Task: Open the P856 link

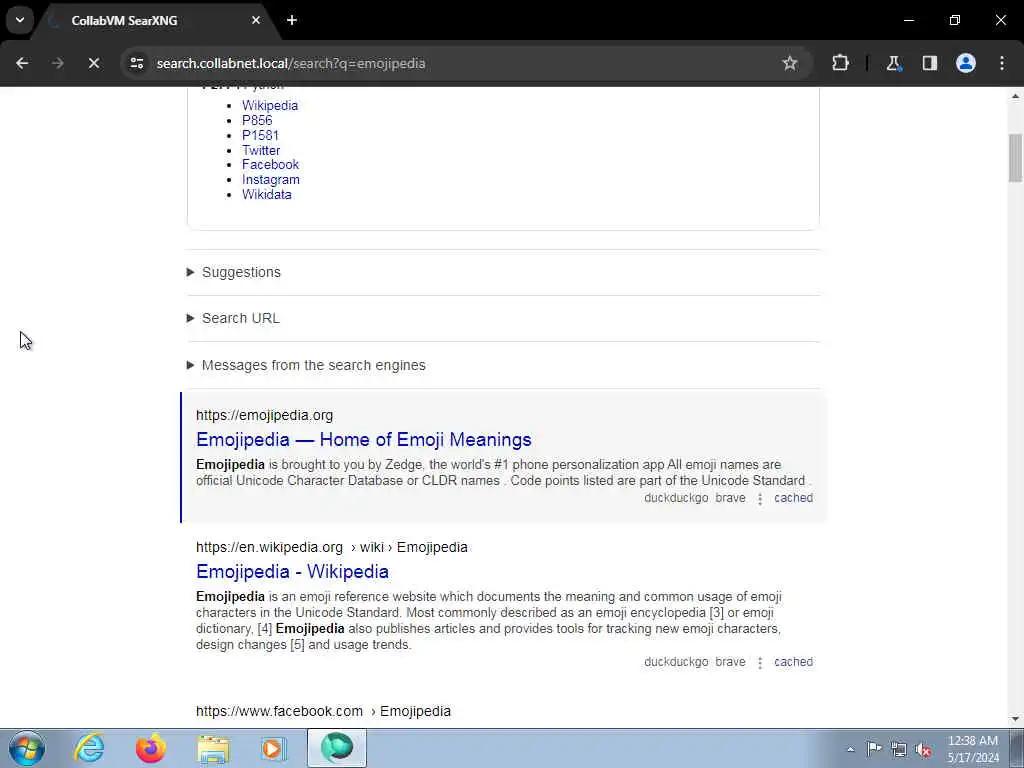Action: 257,120
